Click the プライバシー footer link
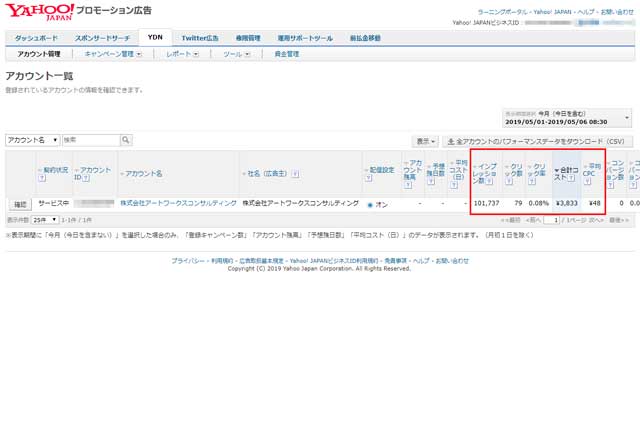The image size is (640, 427). (188, 260)
